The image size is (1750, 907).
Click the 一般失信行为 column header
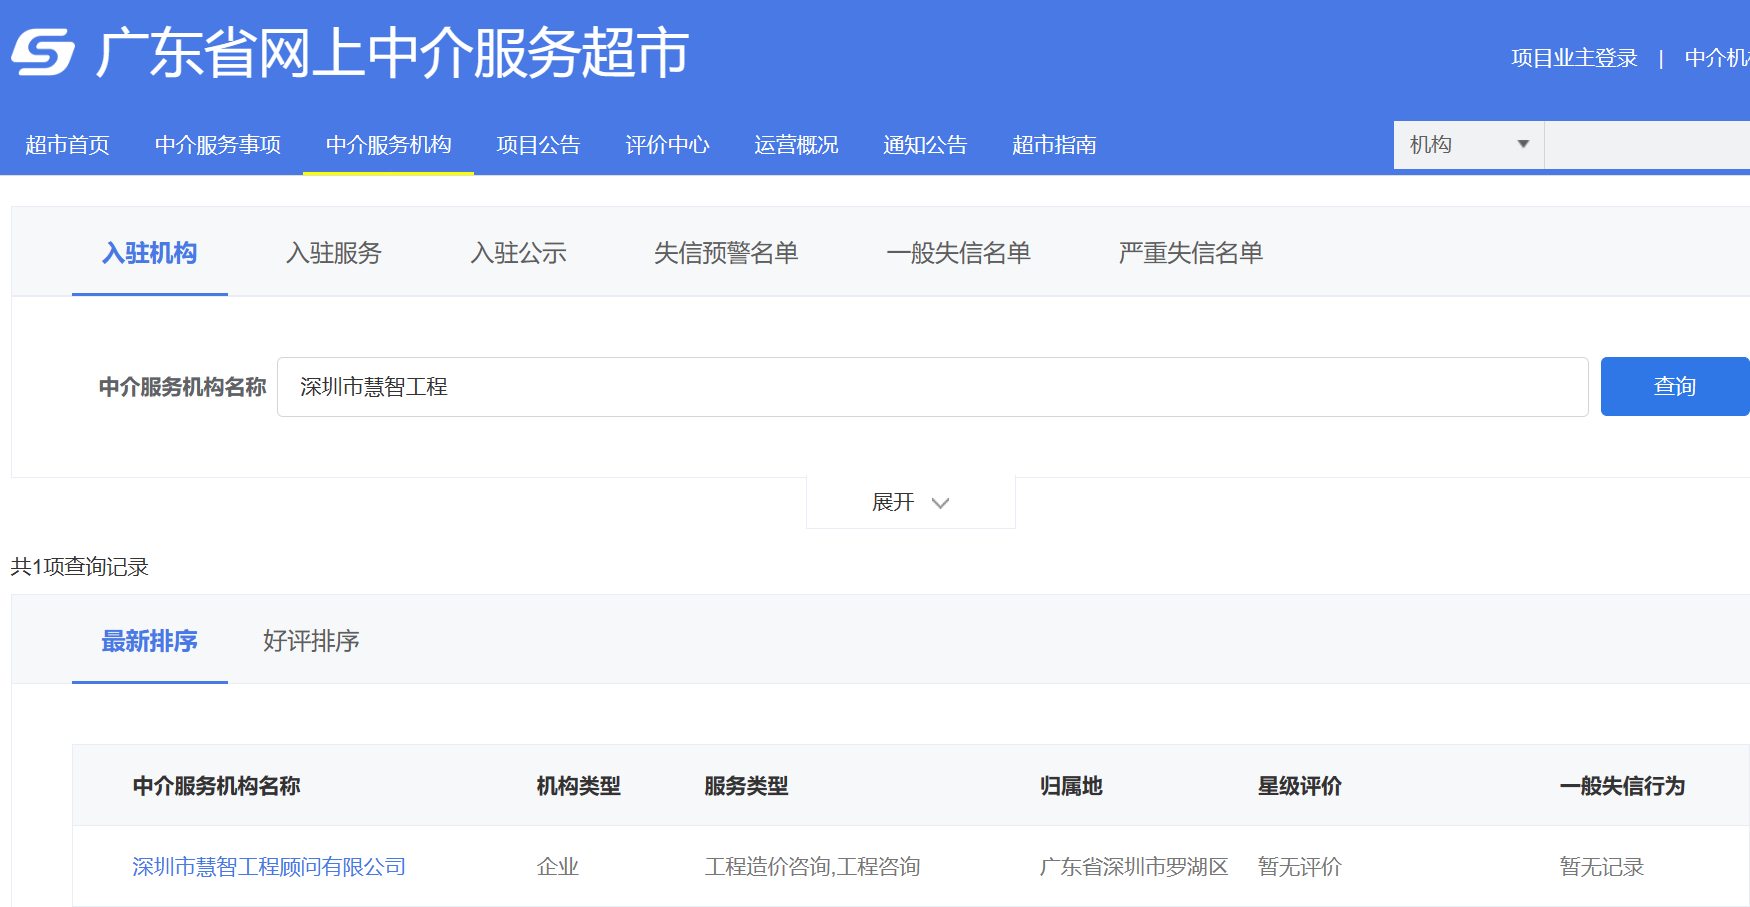[1622, 786]
